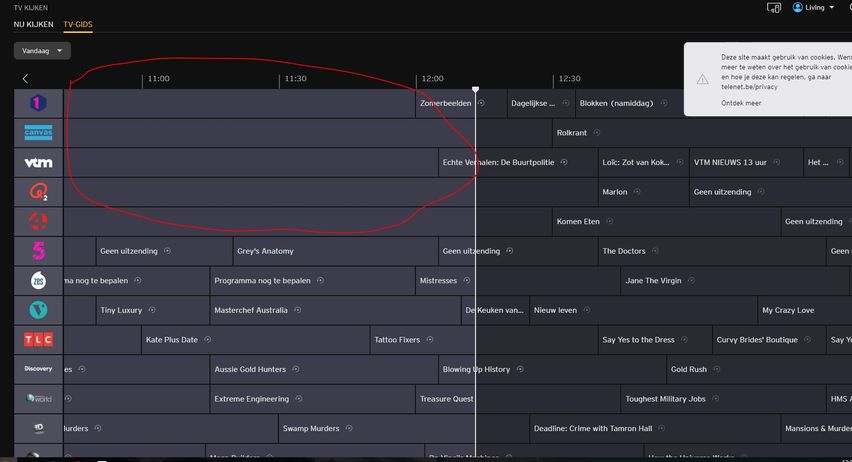Select the Dagelijkse programme on Één
Screen dimensions: 852x462
click(x=533, y=103)
